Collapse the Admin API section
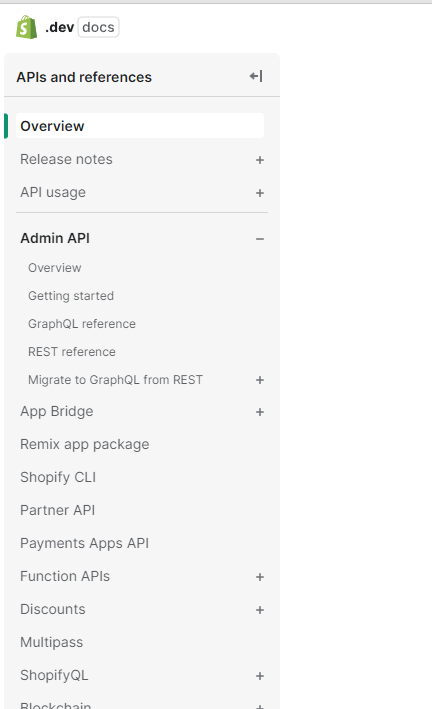This screenshot has width=432, height=709. point(260,239)
